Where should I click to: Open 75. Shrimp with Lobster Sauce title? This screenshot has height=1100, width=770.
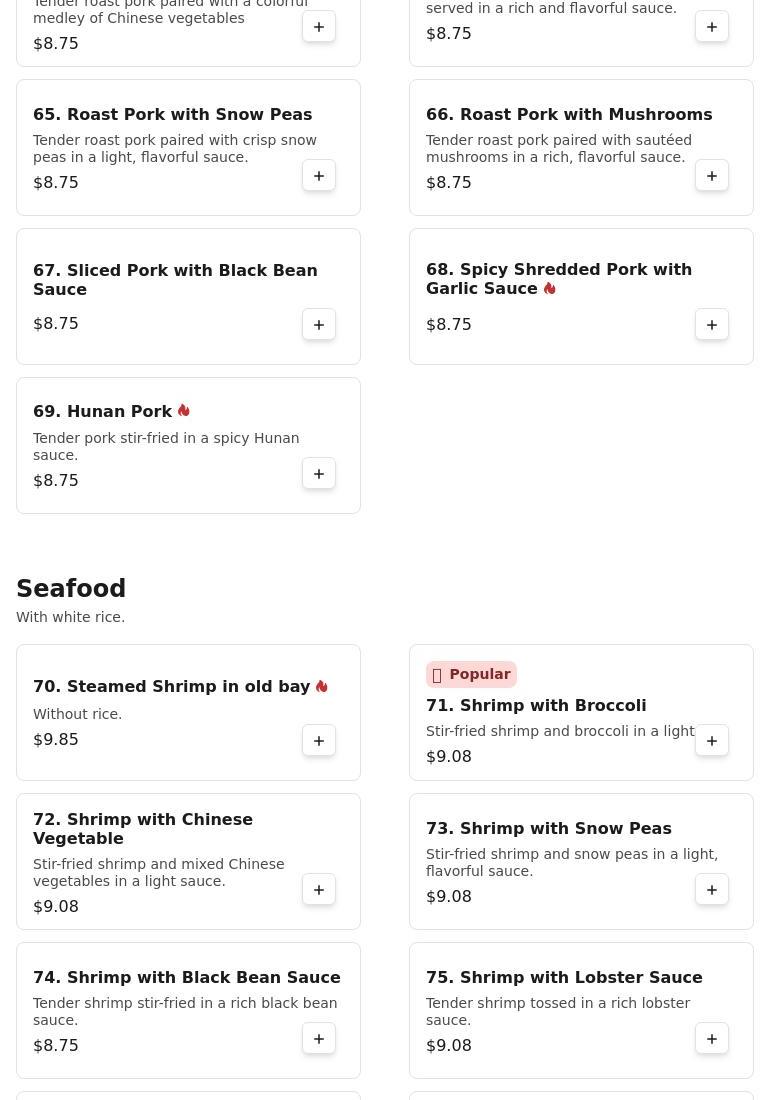click(564, 977)
